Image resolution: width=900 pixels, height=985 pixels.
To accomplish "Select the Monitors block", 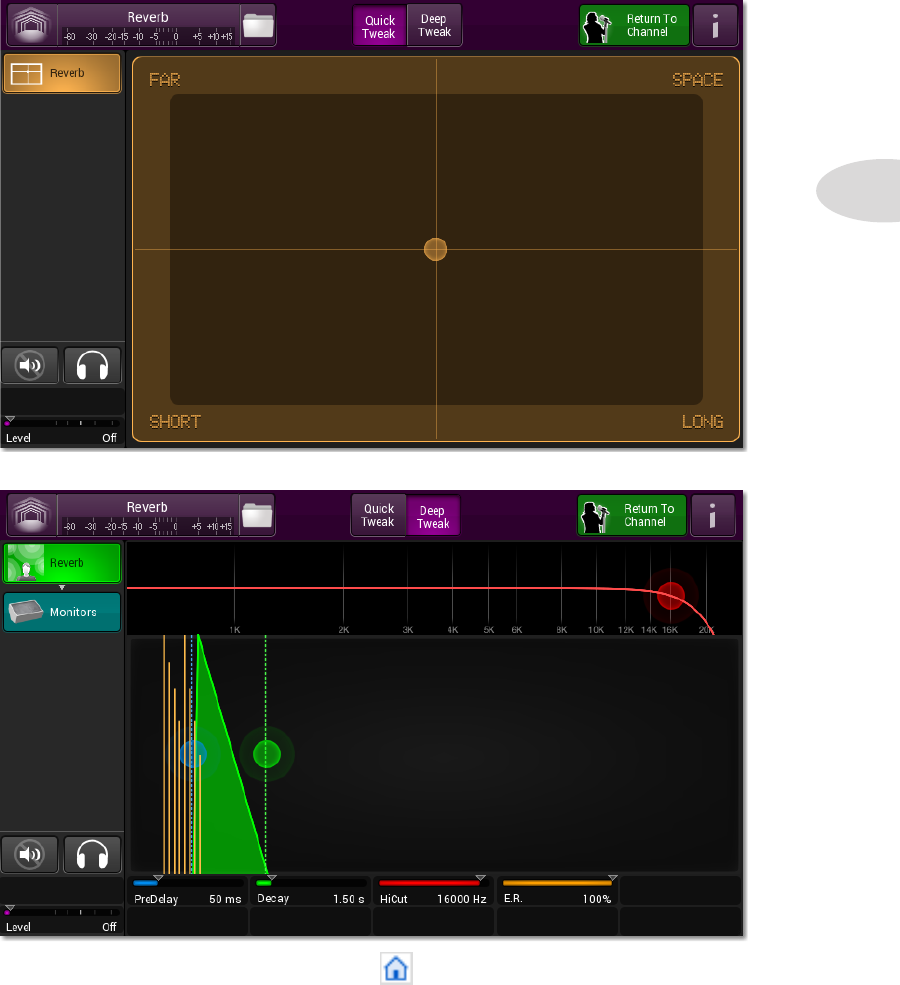I will point(62,612).
